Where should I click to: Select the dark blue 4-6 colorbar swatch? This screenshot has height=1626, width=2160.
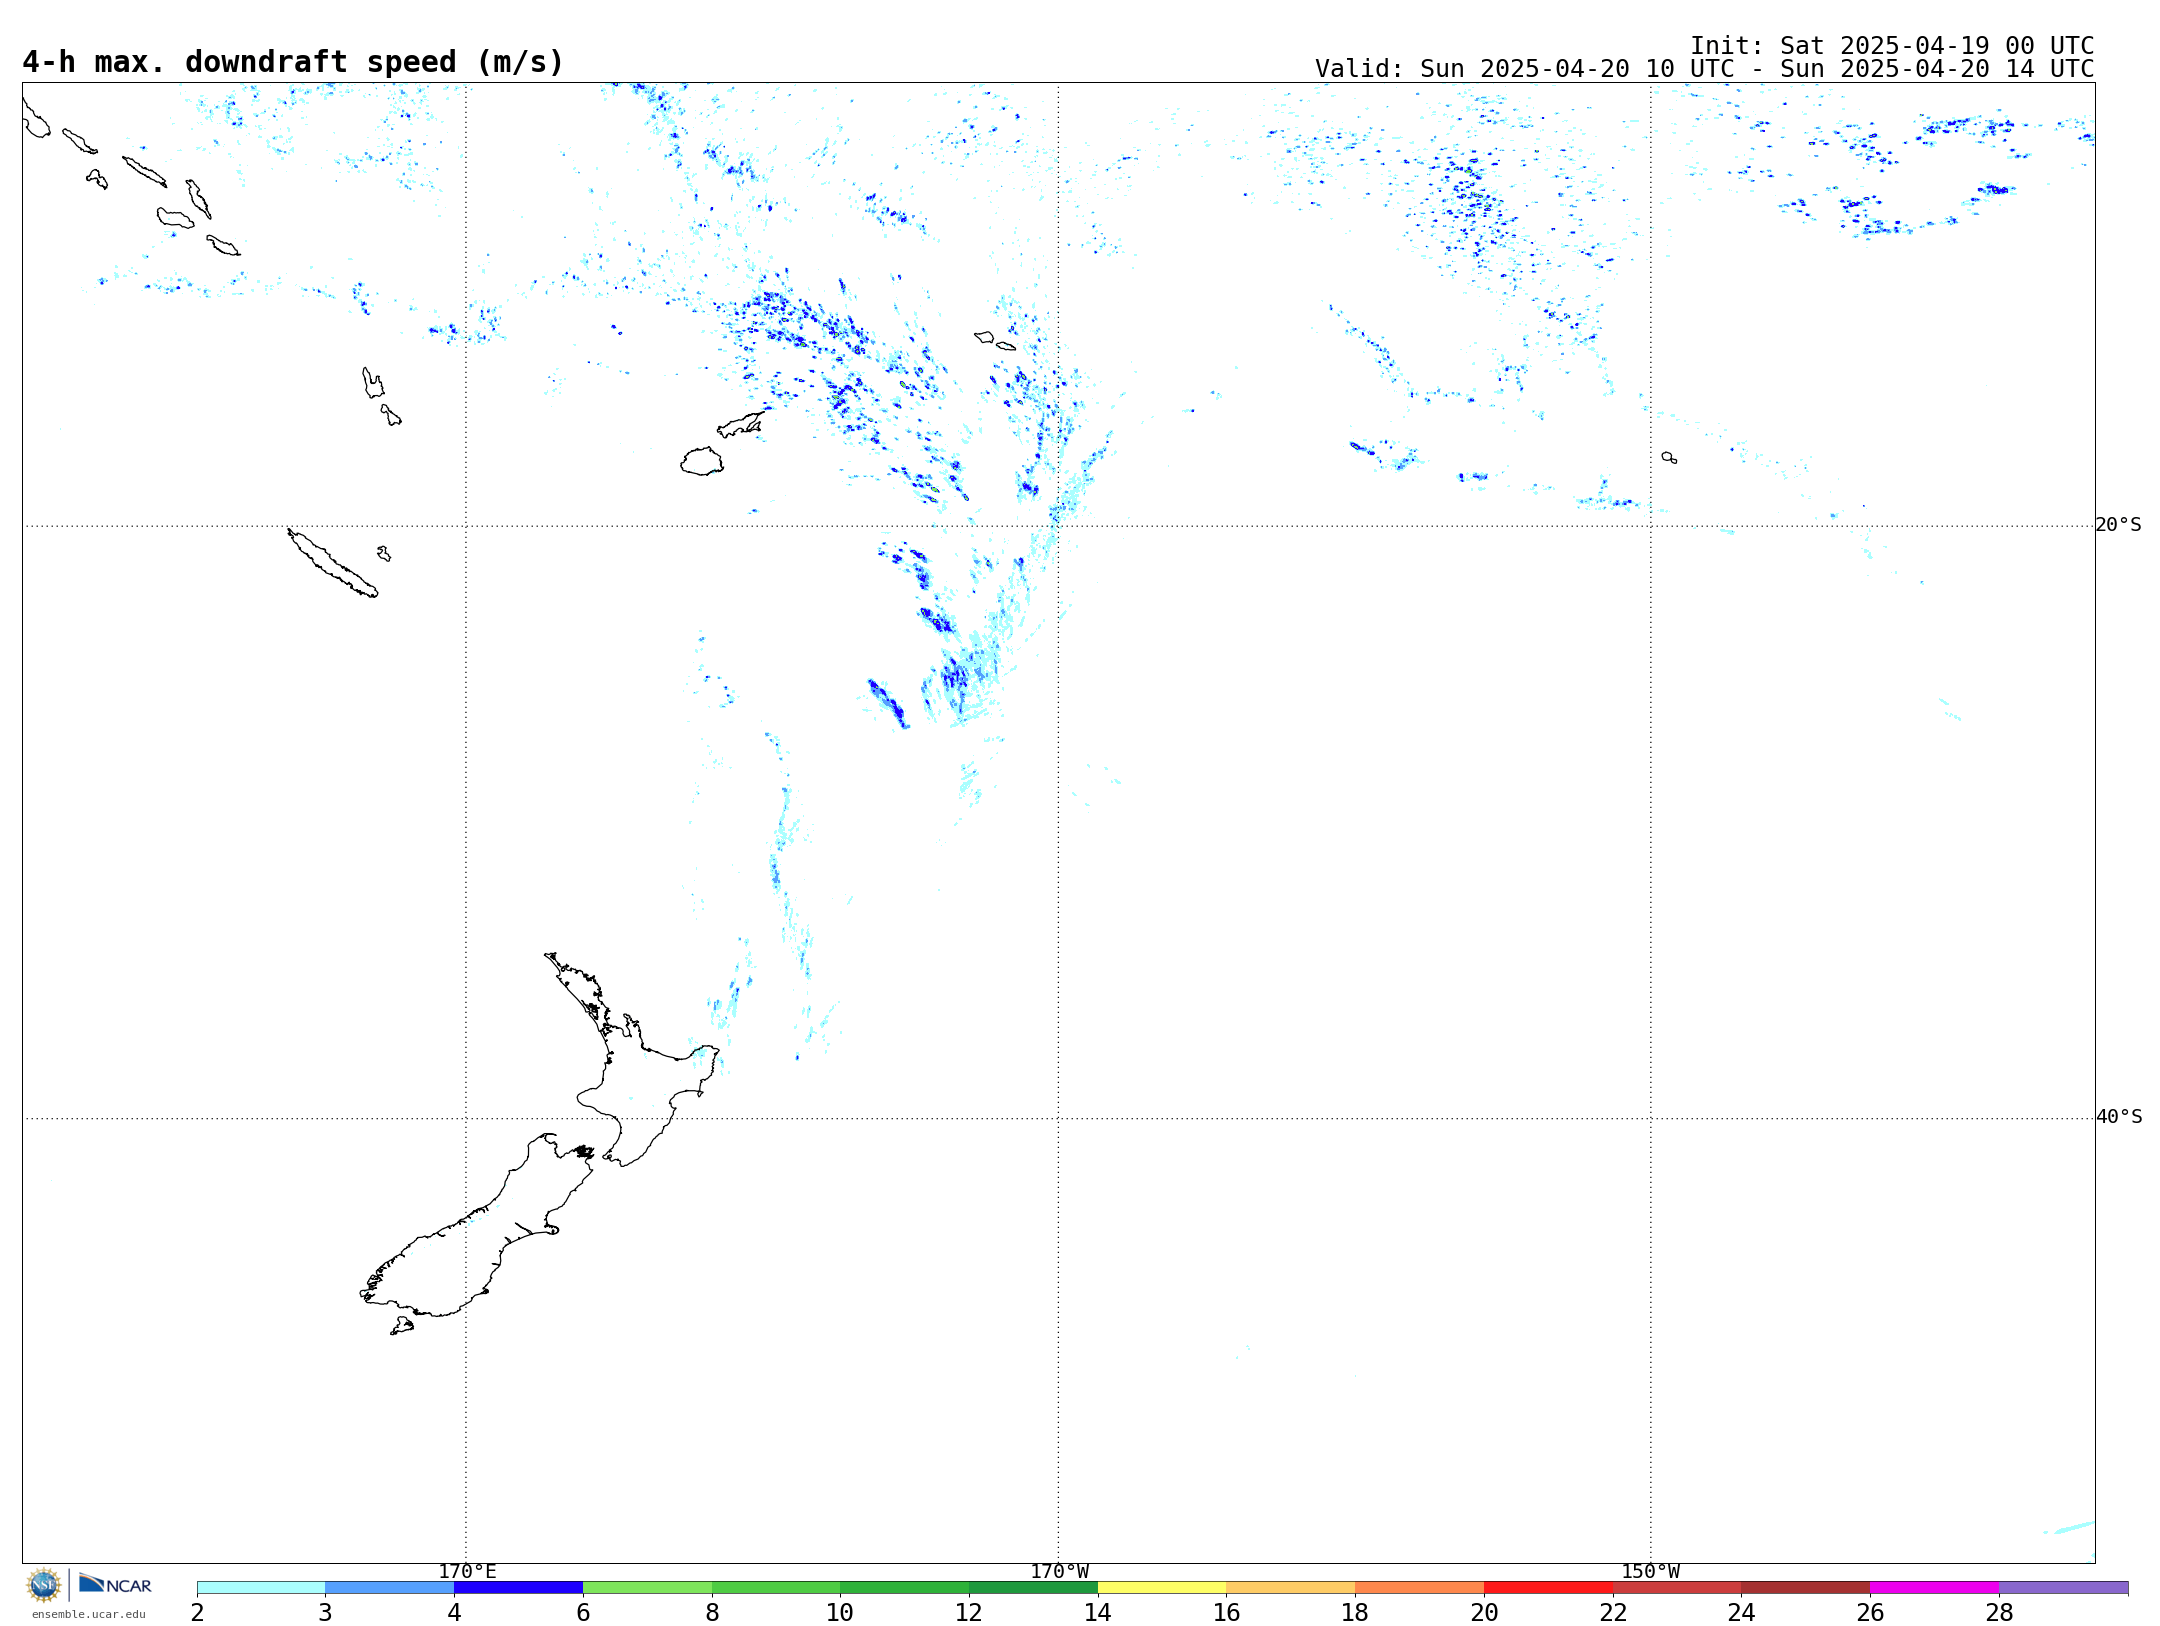point(518,1588)
